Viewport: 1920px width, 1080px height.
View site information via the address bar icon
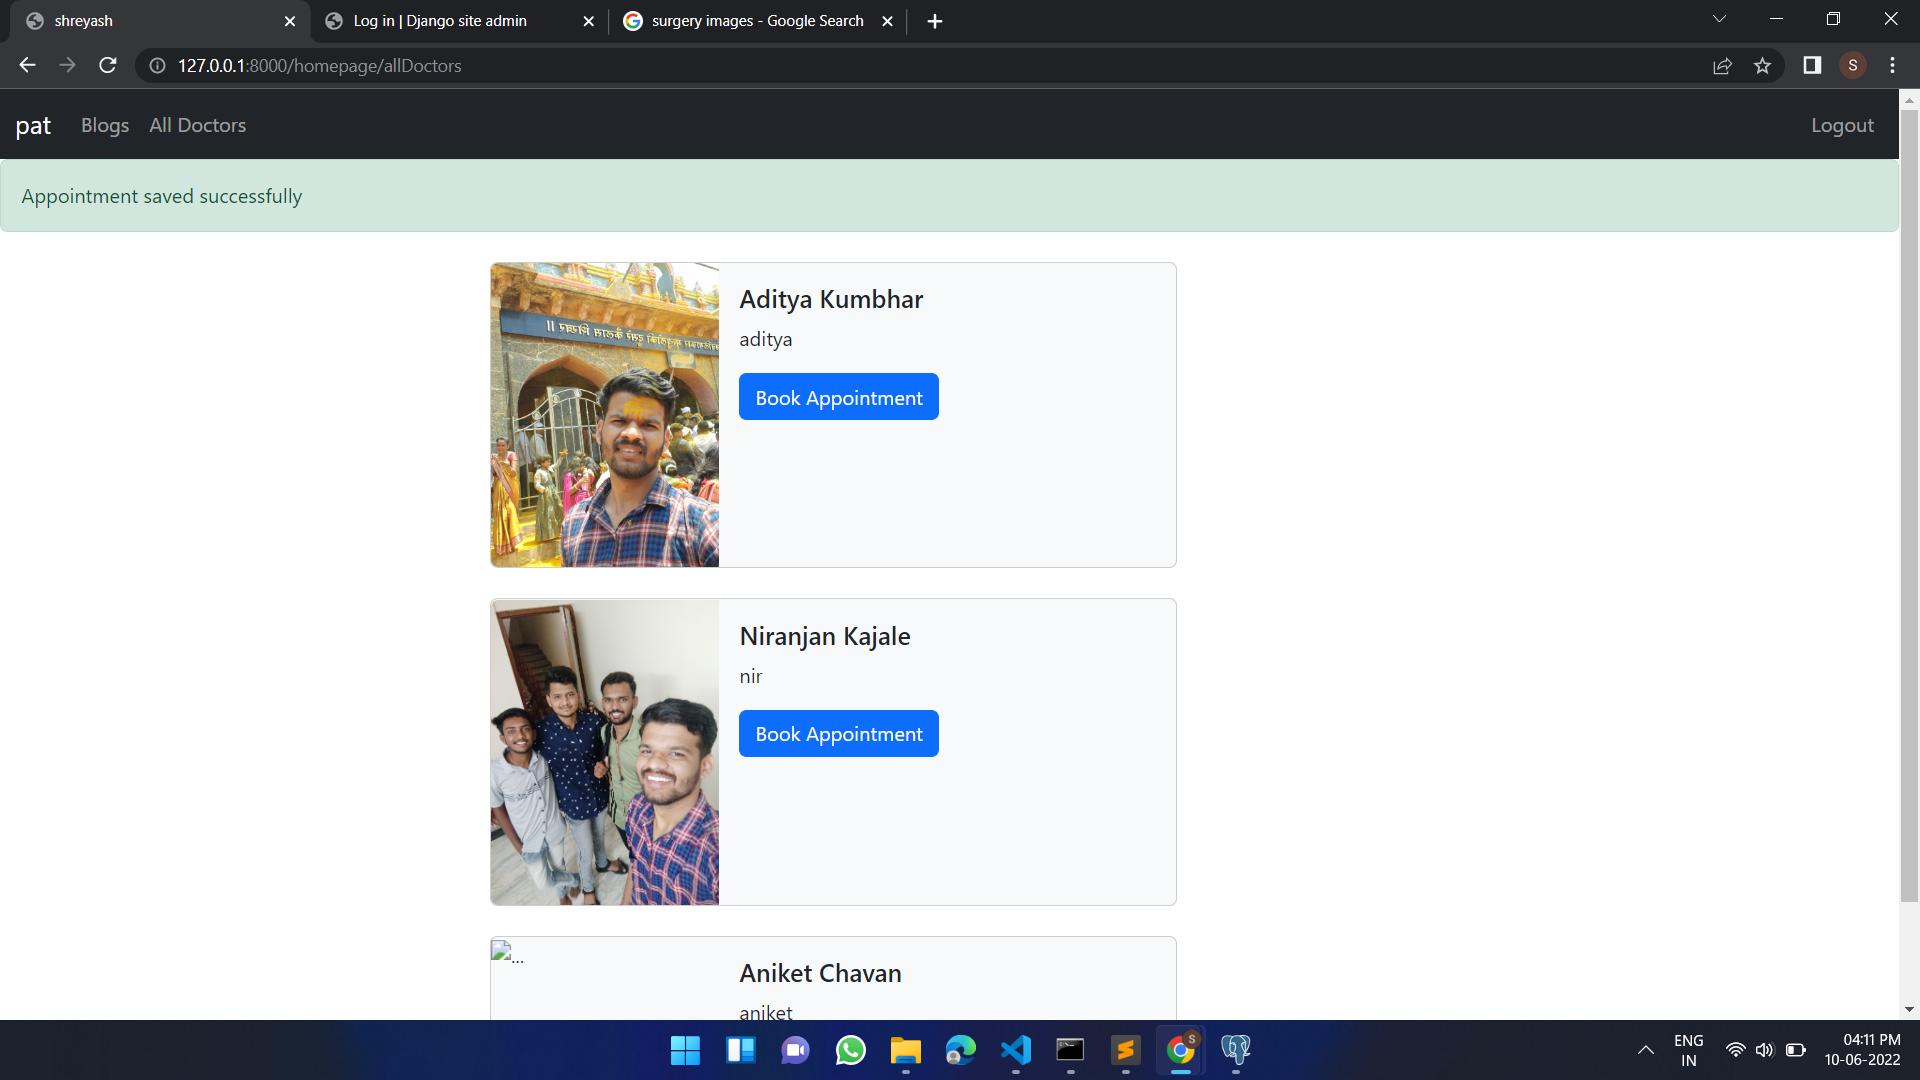coord(157,66)
